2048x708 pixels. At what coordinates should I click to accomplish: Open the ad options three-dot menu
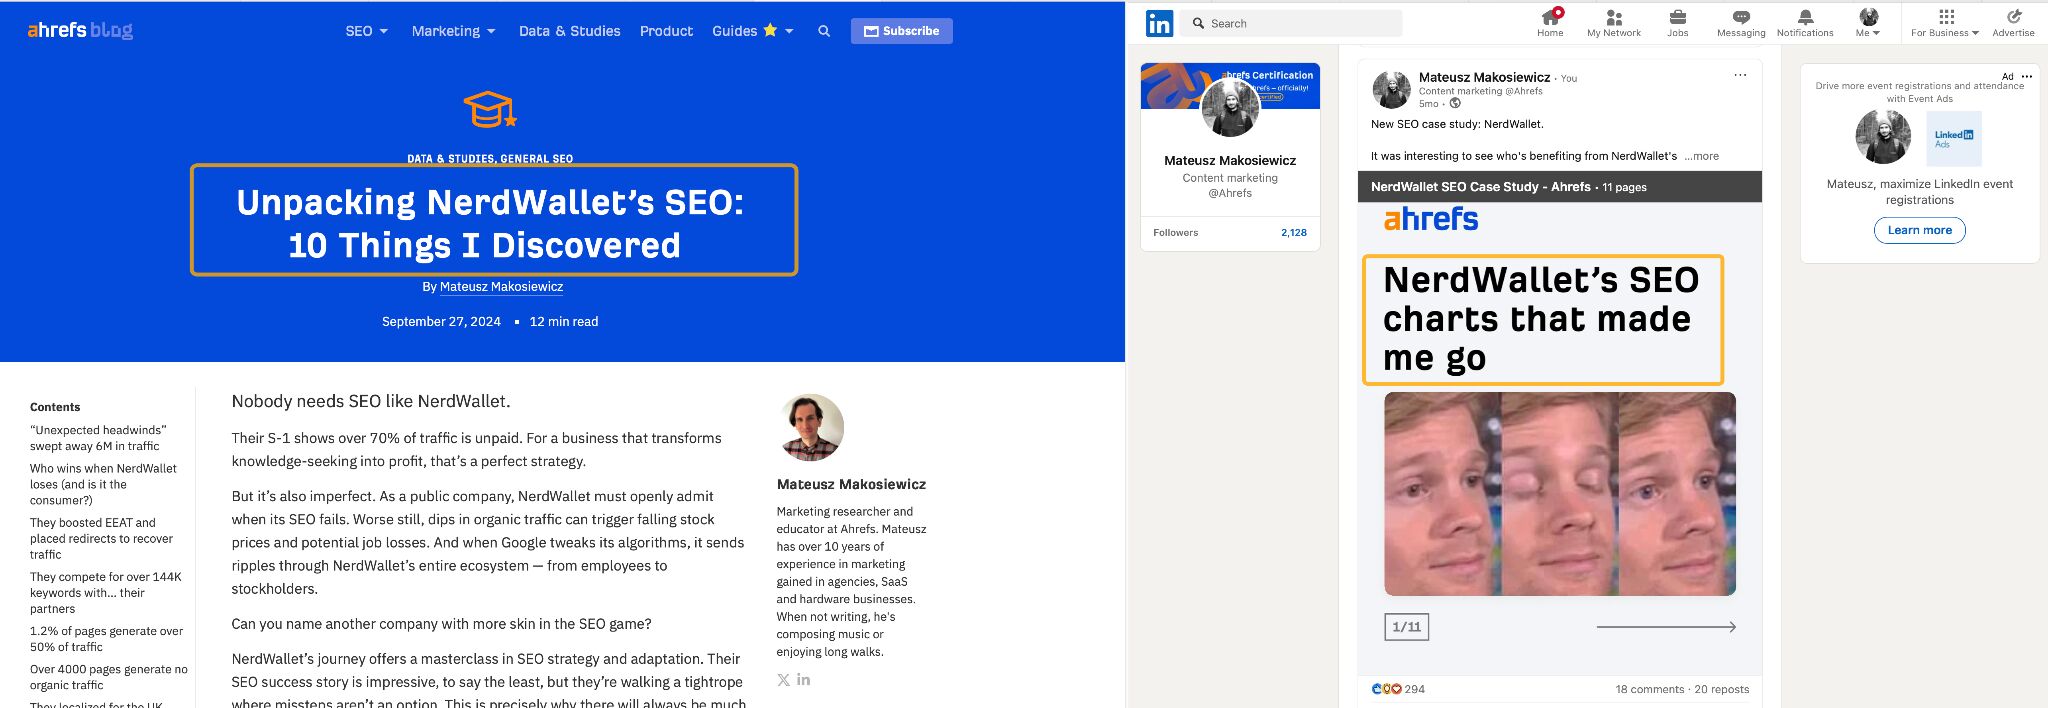tap(2027, 76)
